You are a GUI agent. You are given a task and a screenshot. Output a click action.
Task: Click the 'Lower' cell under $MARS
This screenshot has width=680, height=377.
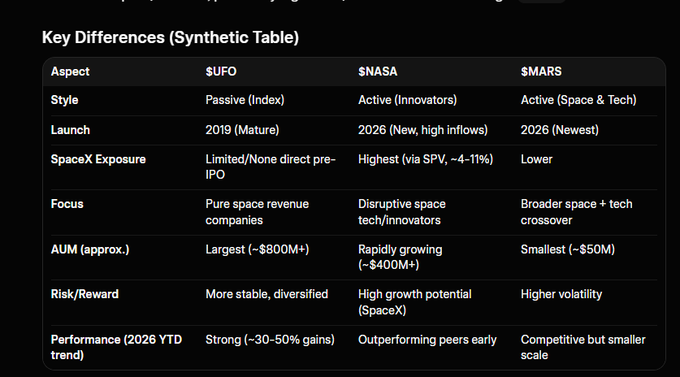[536, 160]
